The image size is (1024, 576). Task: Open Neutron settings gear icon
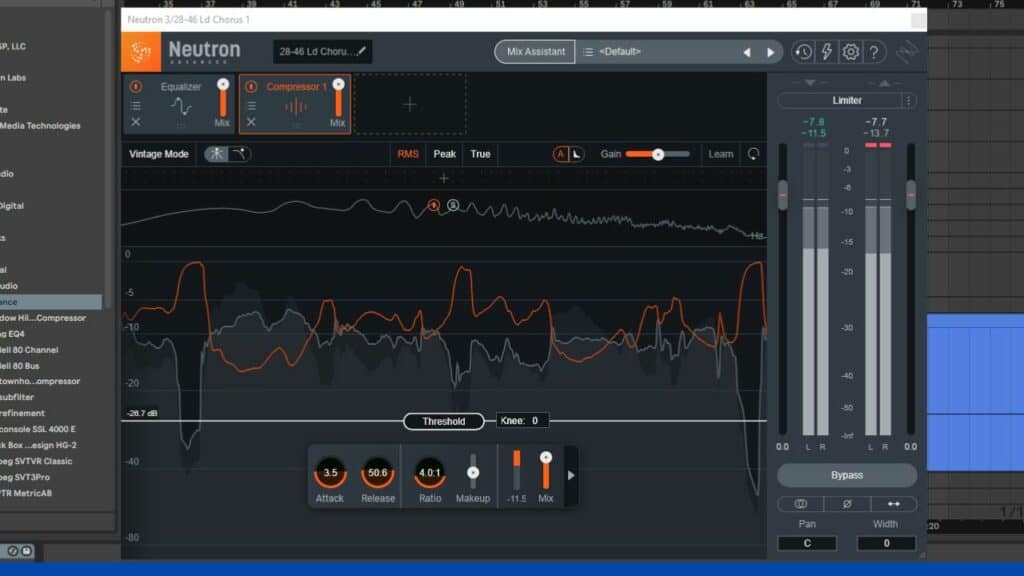click(x=851, y=52)
